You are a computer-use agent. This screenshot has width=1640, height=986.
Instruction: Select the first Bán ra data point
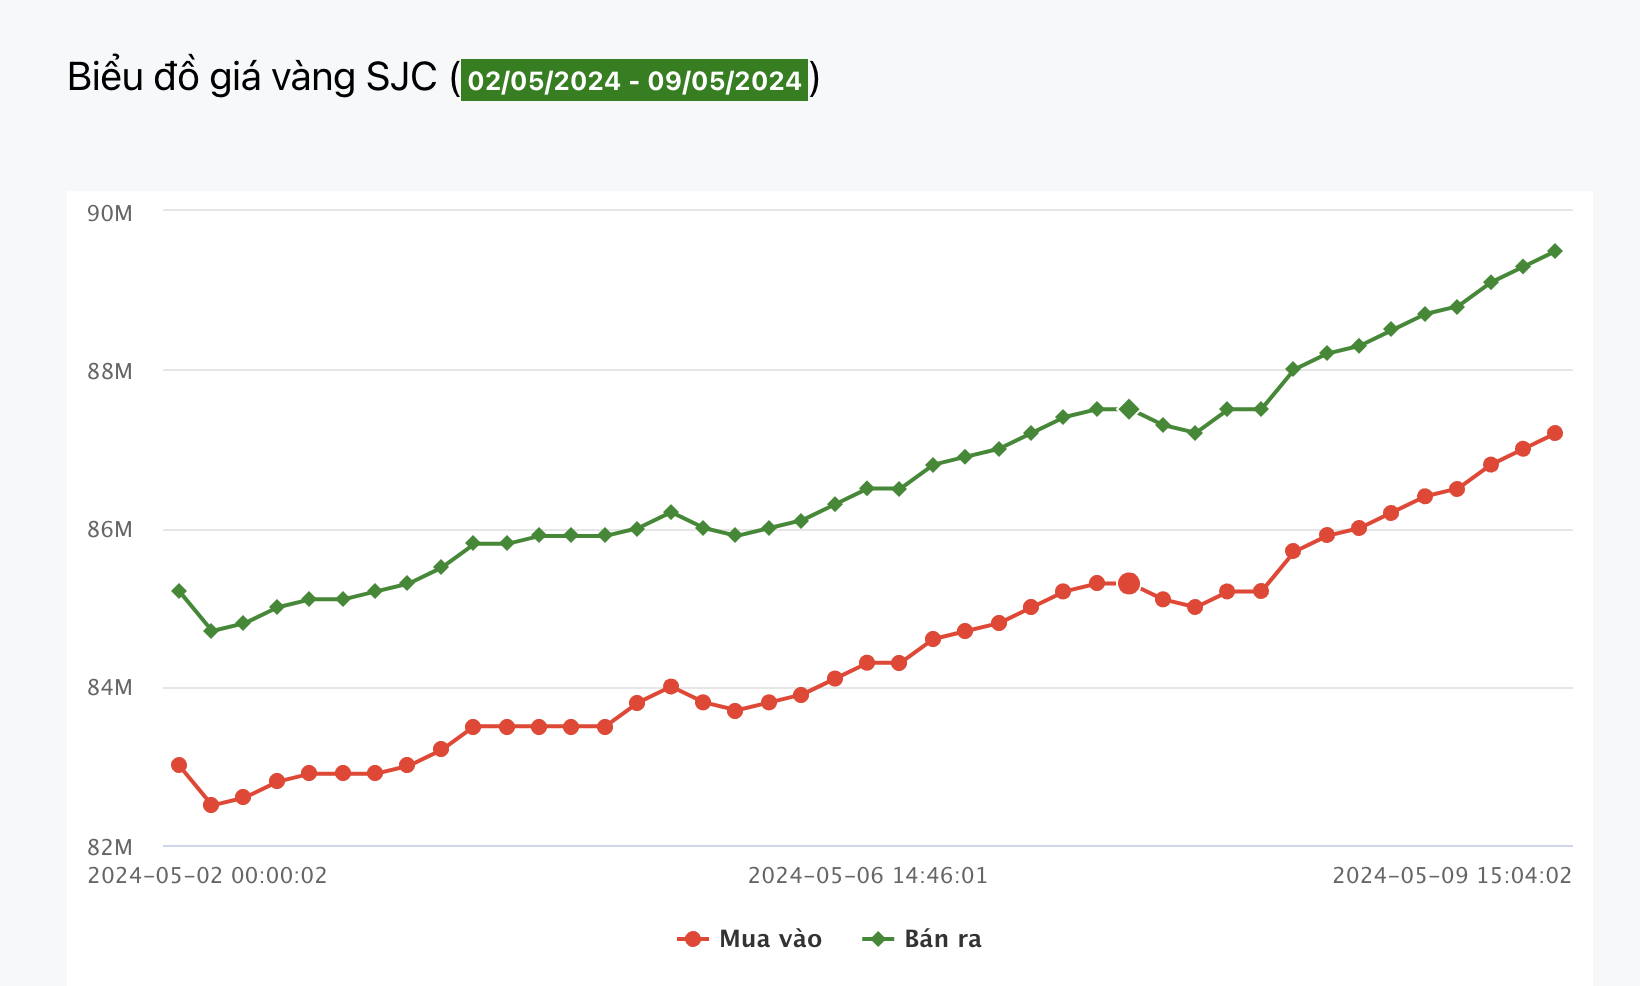tap(179, 591)
